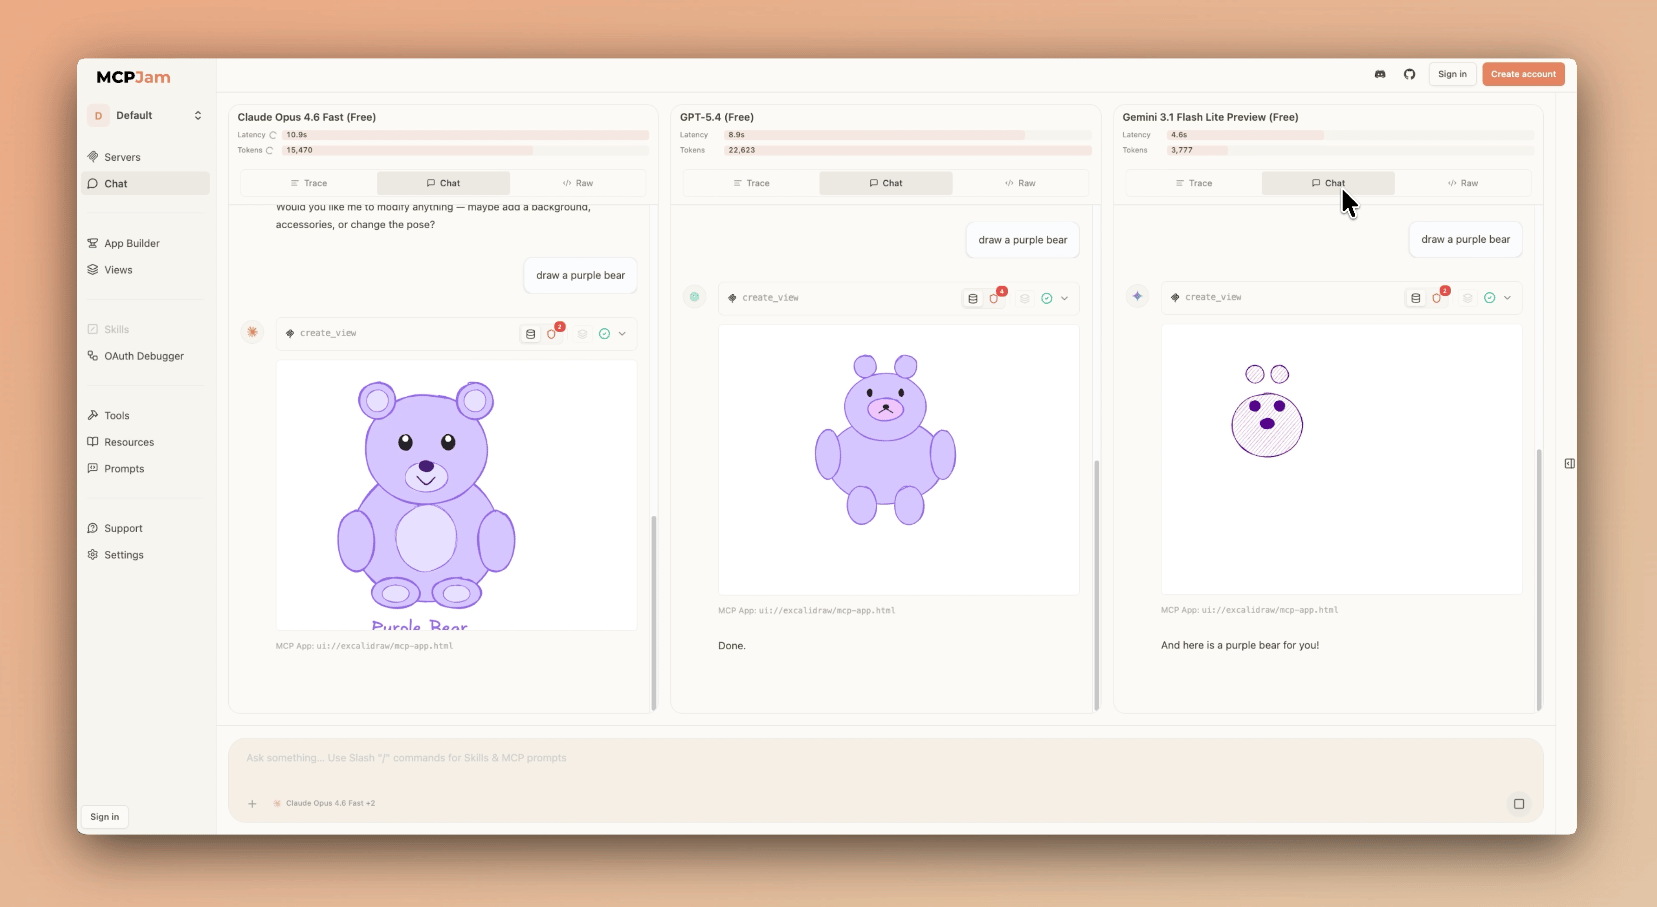Toggle the right side panel icon

click(x=1569, y=464)
